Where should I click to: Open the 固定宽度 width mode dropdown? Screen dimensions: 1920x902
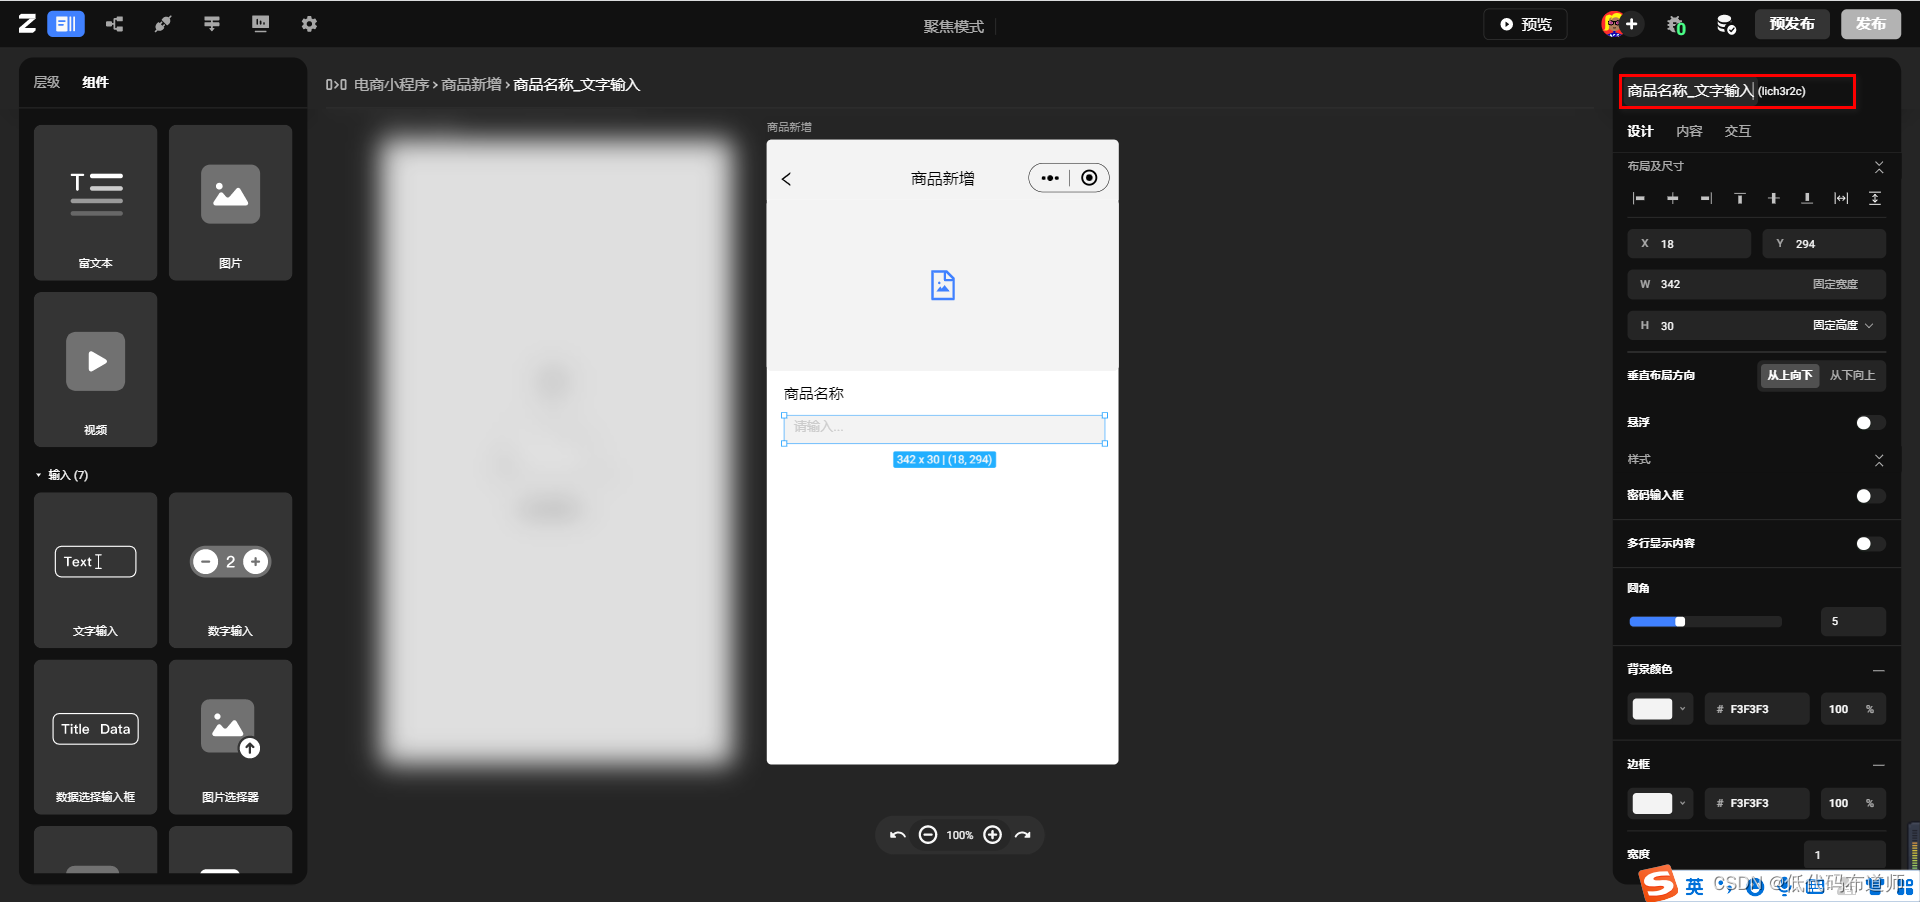tap(1835, 285)
